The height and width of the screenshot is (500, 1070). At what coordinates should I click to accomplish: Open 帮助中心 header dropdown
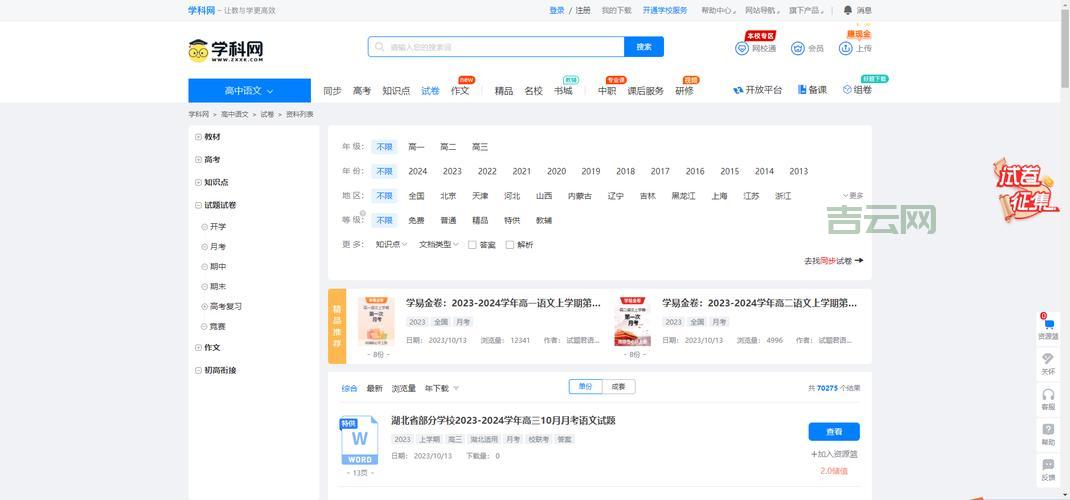click(719, 10)
